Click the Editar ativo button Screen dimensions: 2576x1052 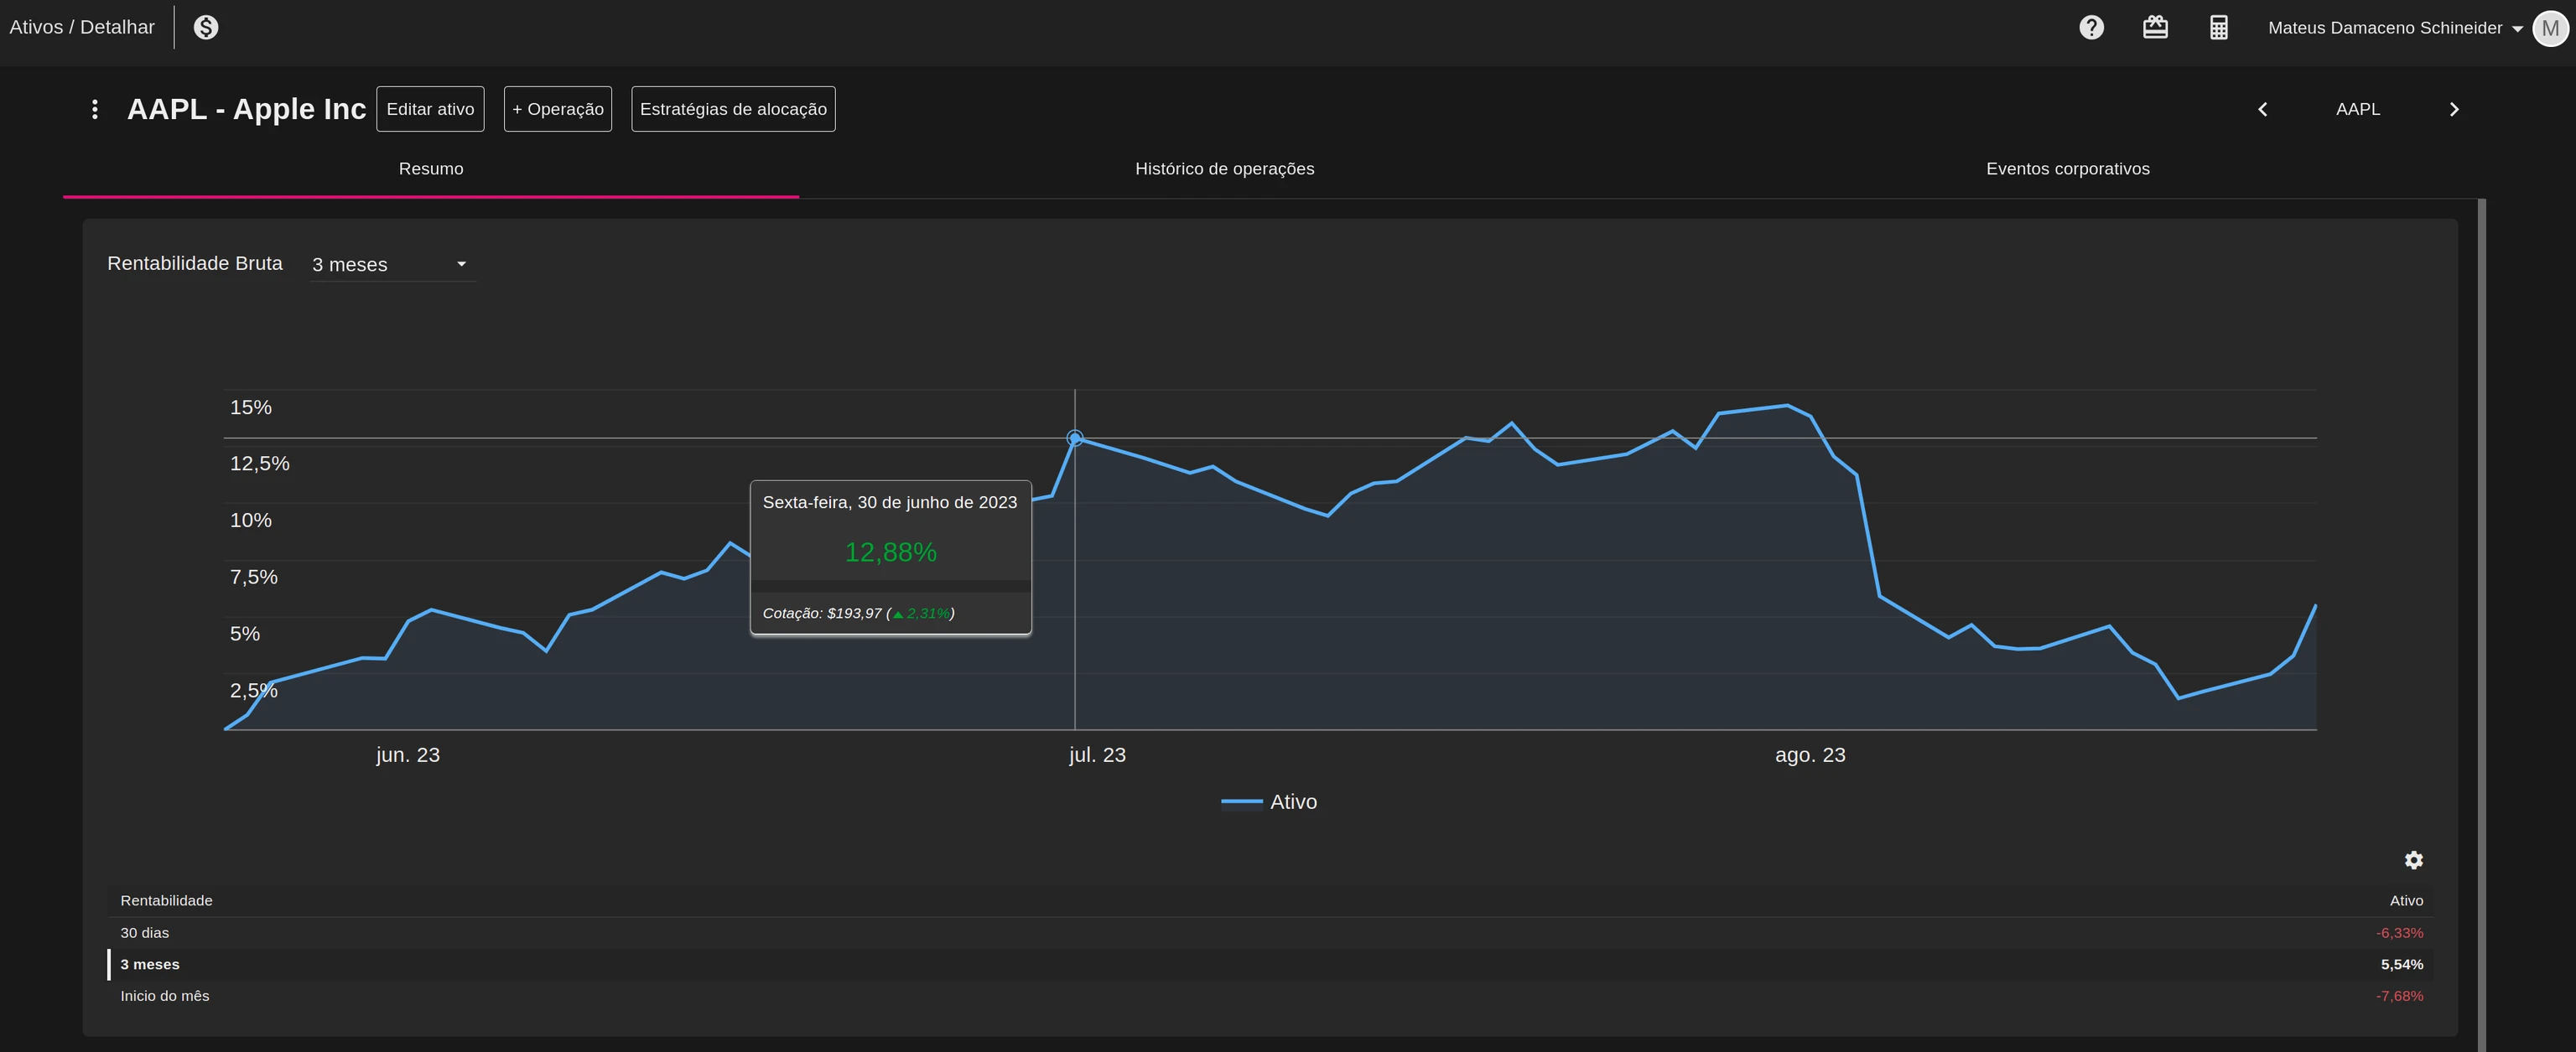tap(430, 109)
